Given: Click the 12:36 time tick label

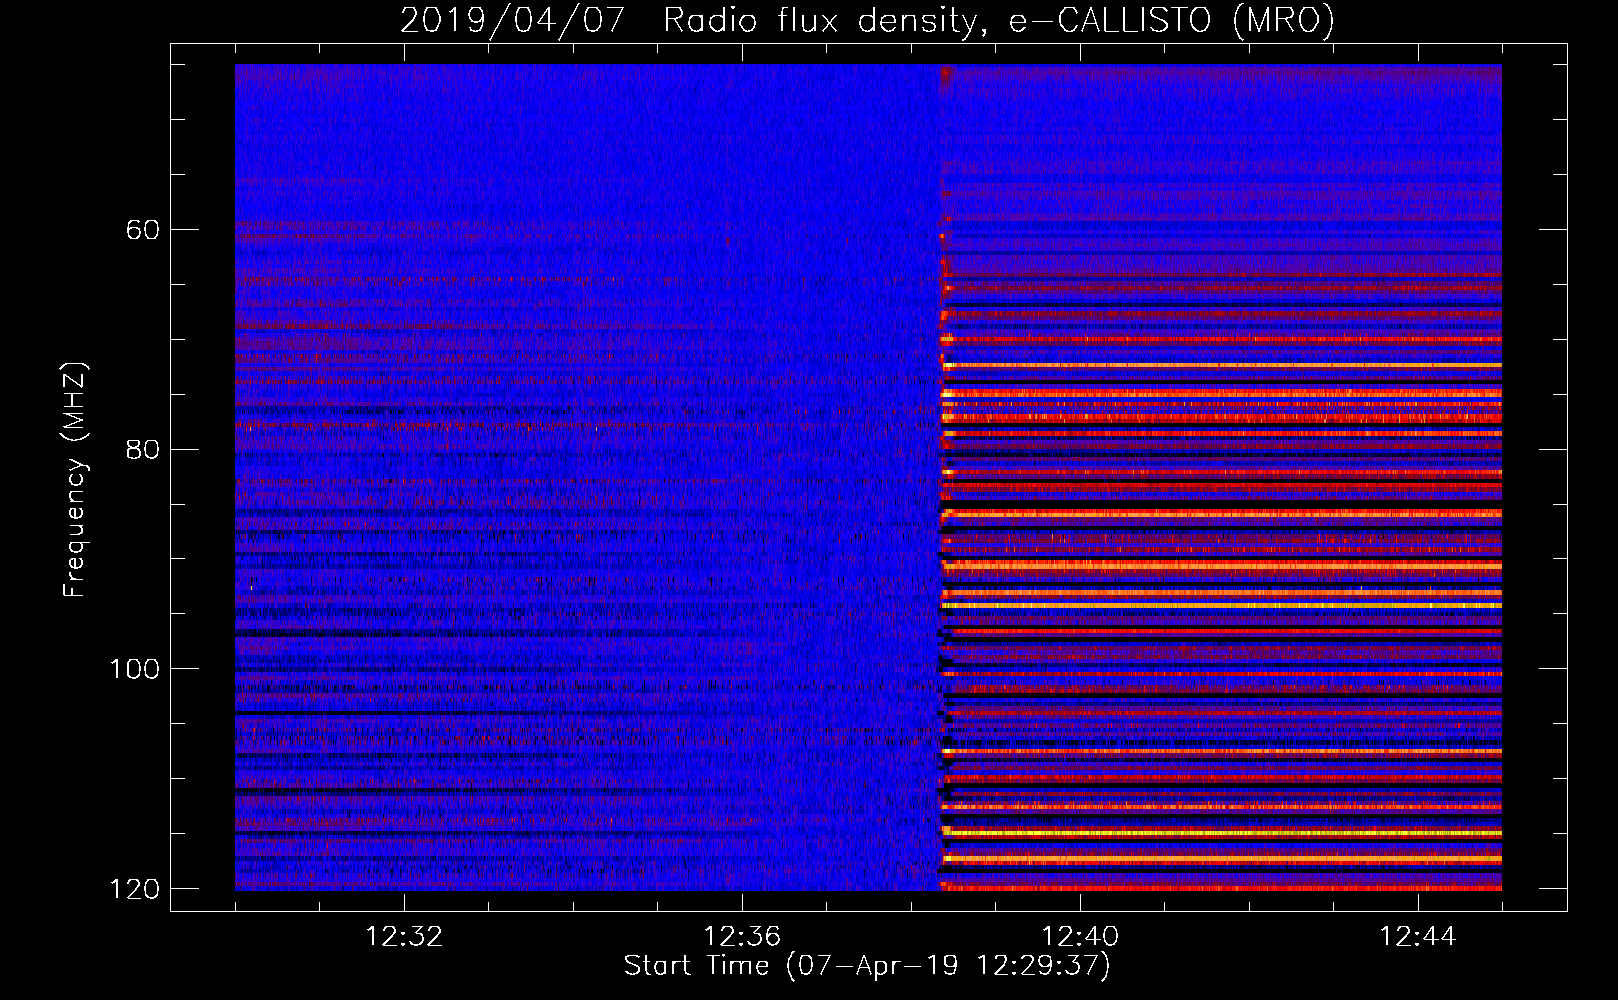Looking at the screenshot, I should [x=742, y=937].
